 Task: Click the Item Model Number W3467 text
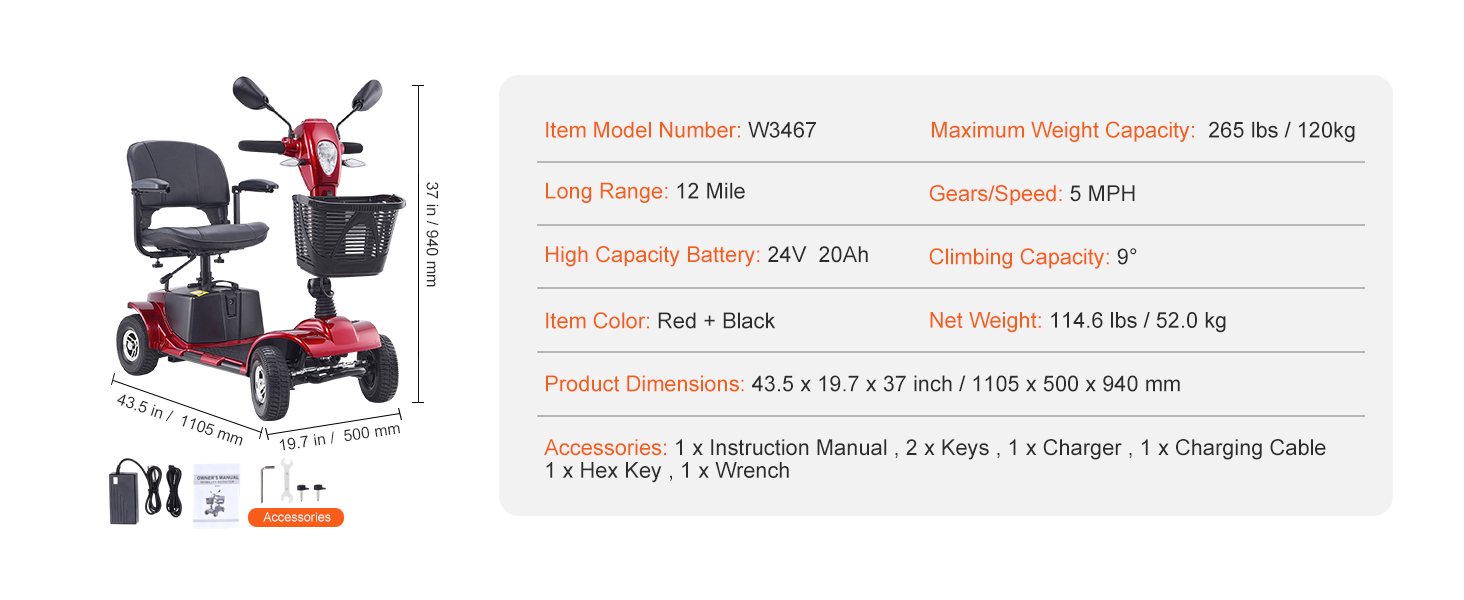[680, 130]
